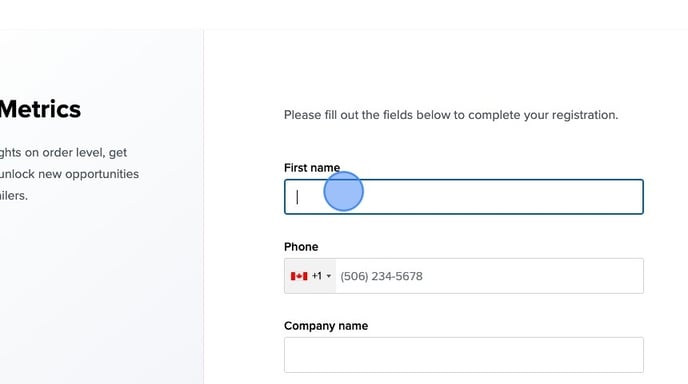The image size is (688, 384).
Task: Focus the First name input field
Action: tap(464, 197)
